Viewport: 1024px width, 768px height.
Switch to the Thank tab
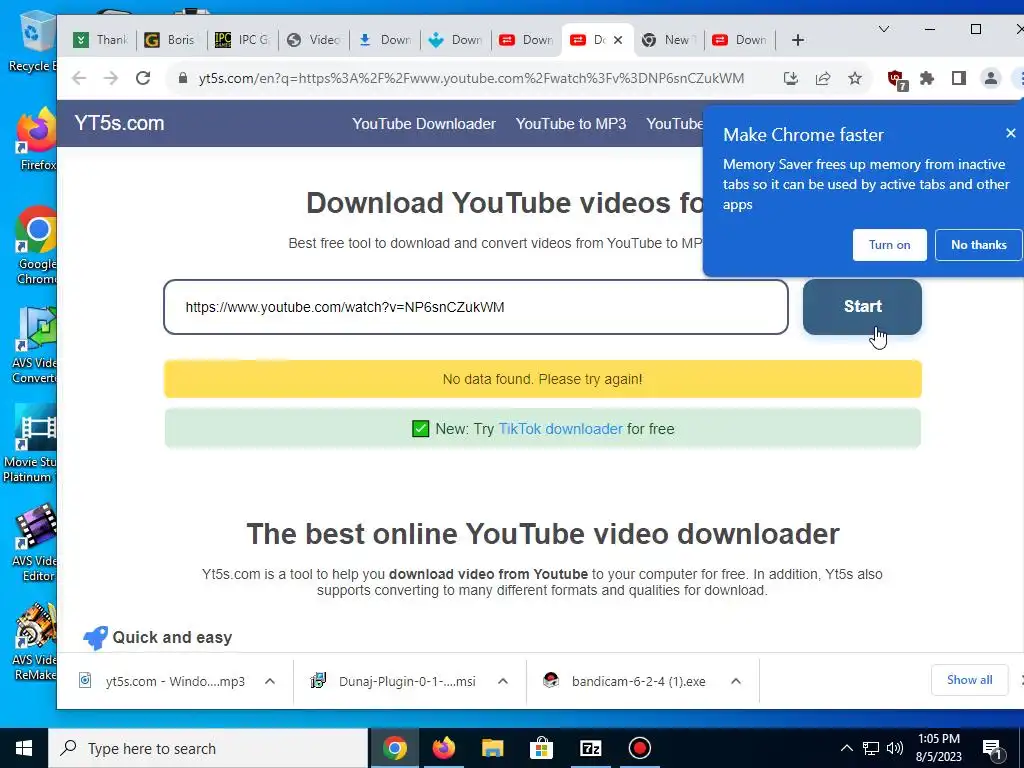click(101, 40)
